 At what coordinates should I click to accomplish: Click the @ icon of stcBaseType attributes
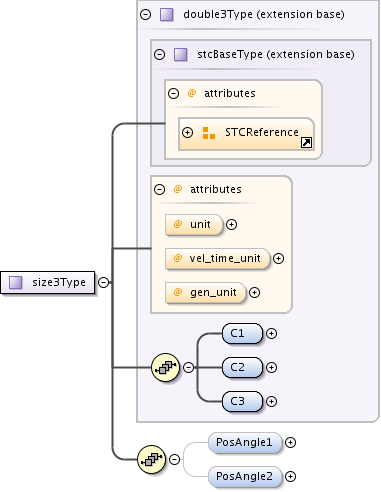pos(192,93)
